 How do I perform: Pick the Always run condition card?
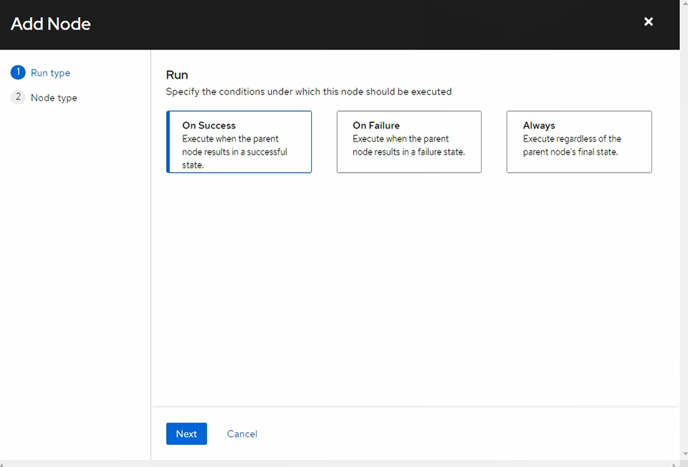(579, 142)
